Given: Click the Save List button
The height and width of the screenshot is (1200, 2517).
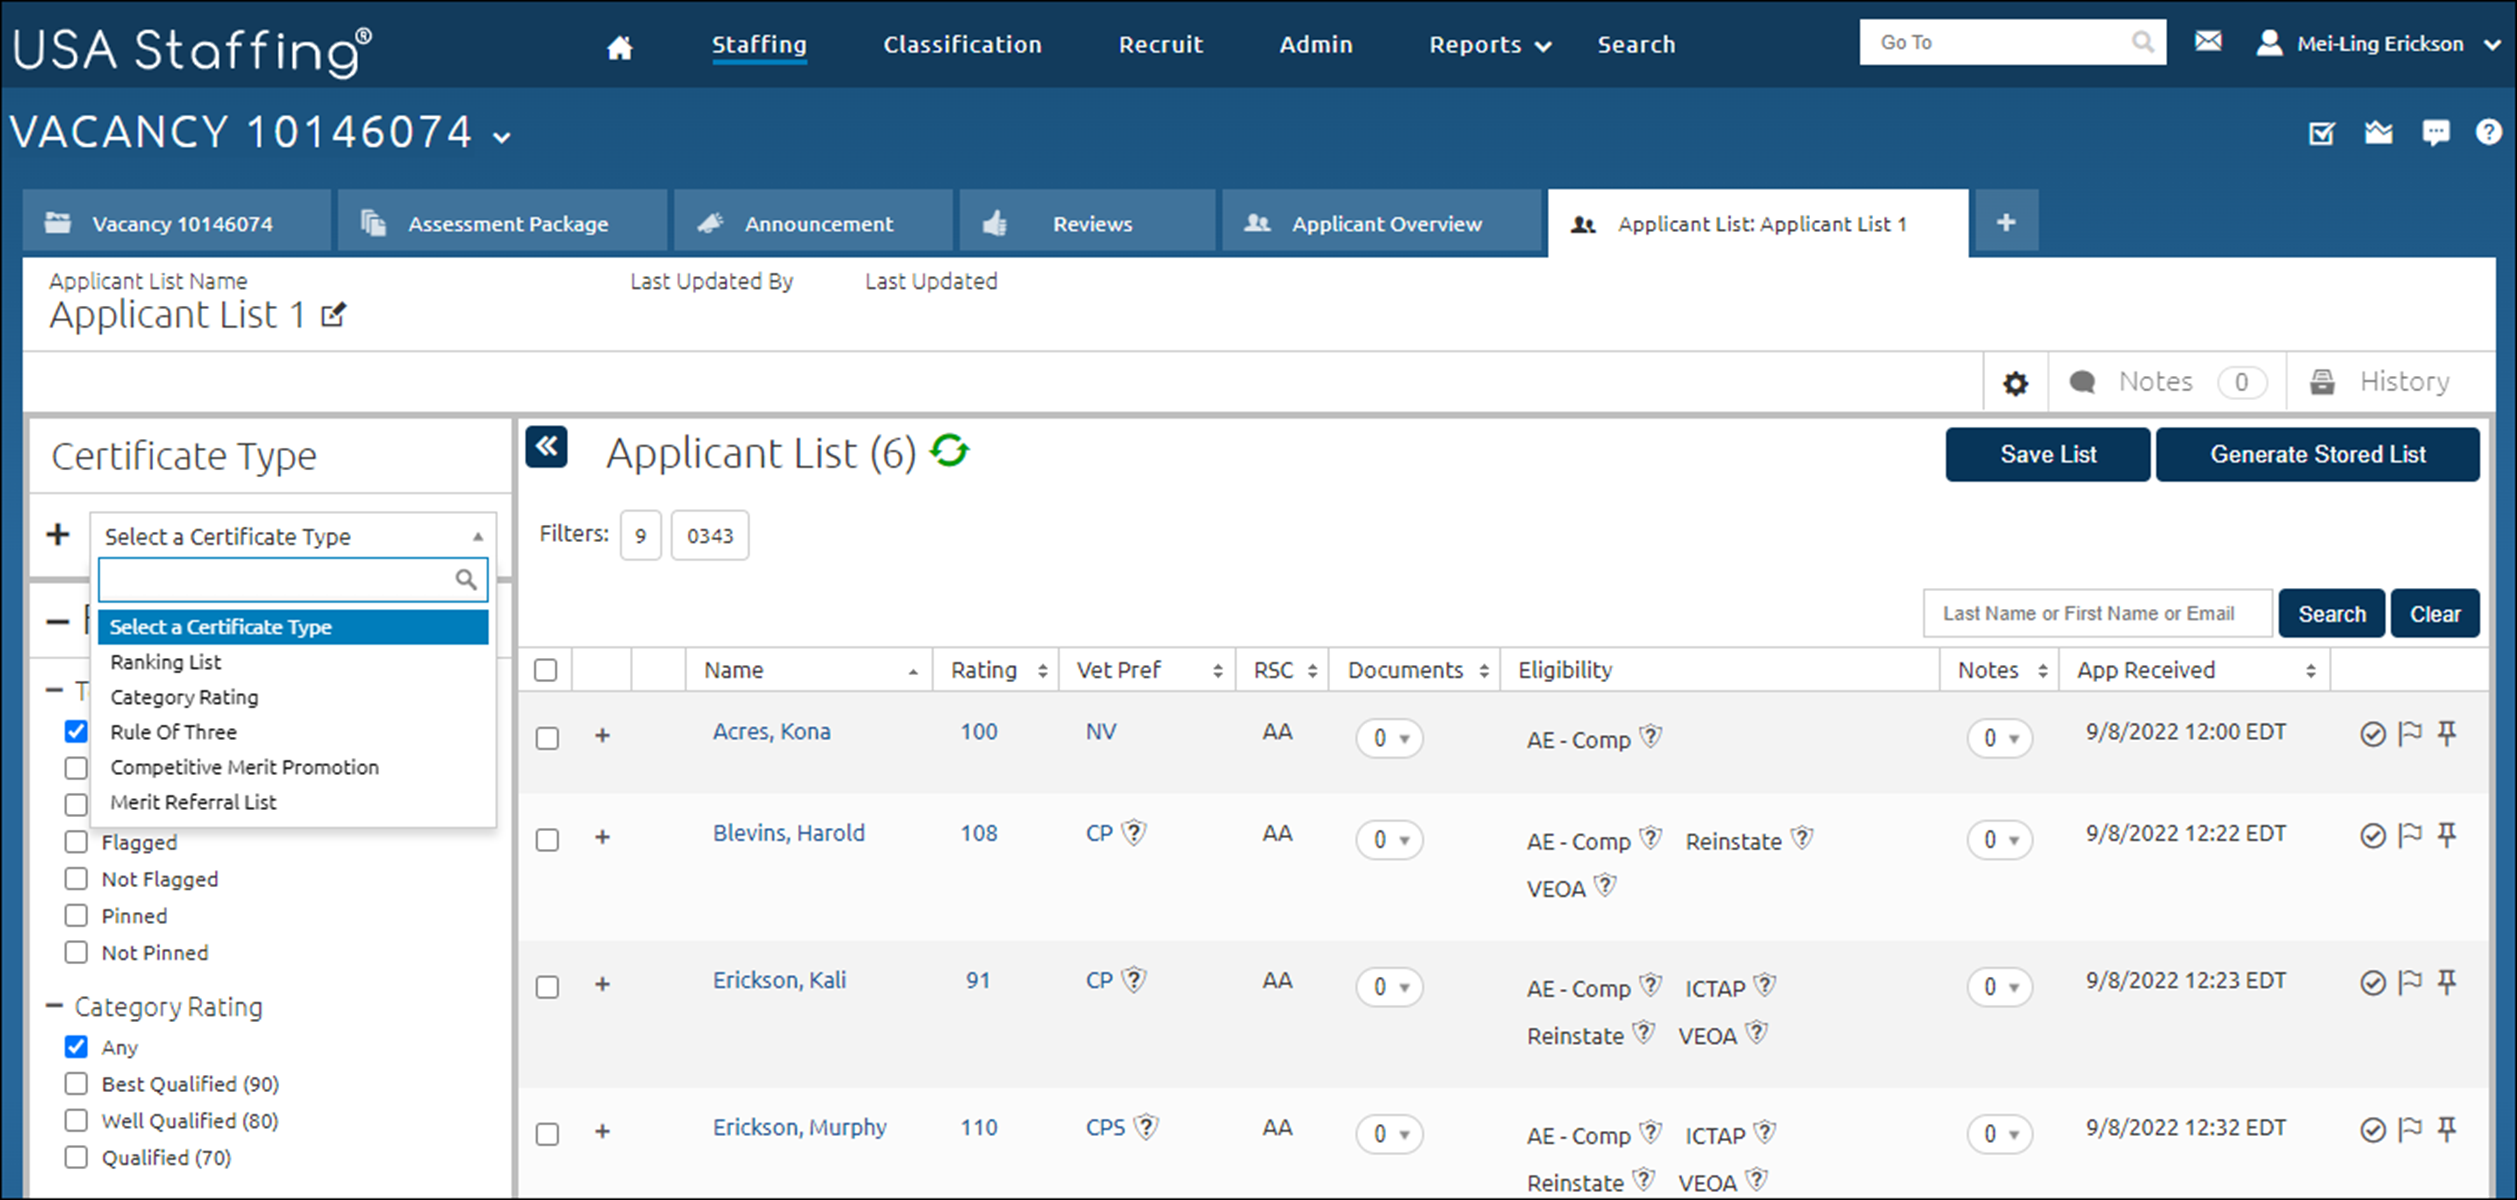Looking at the screenshot, I should (x=2047, y=454).
